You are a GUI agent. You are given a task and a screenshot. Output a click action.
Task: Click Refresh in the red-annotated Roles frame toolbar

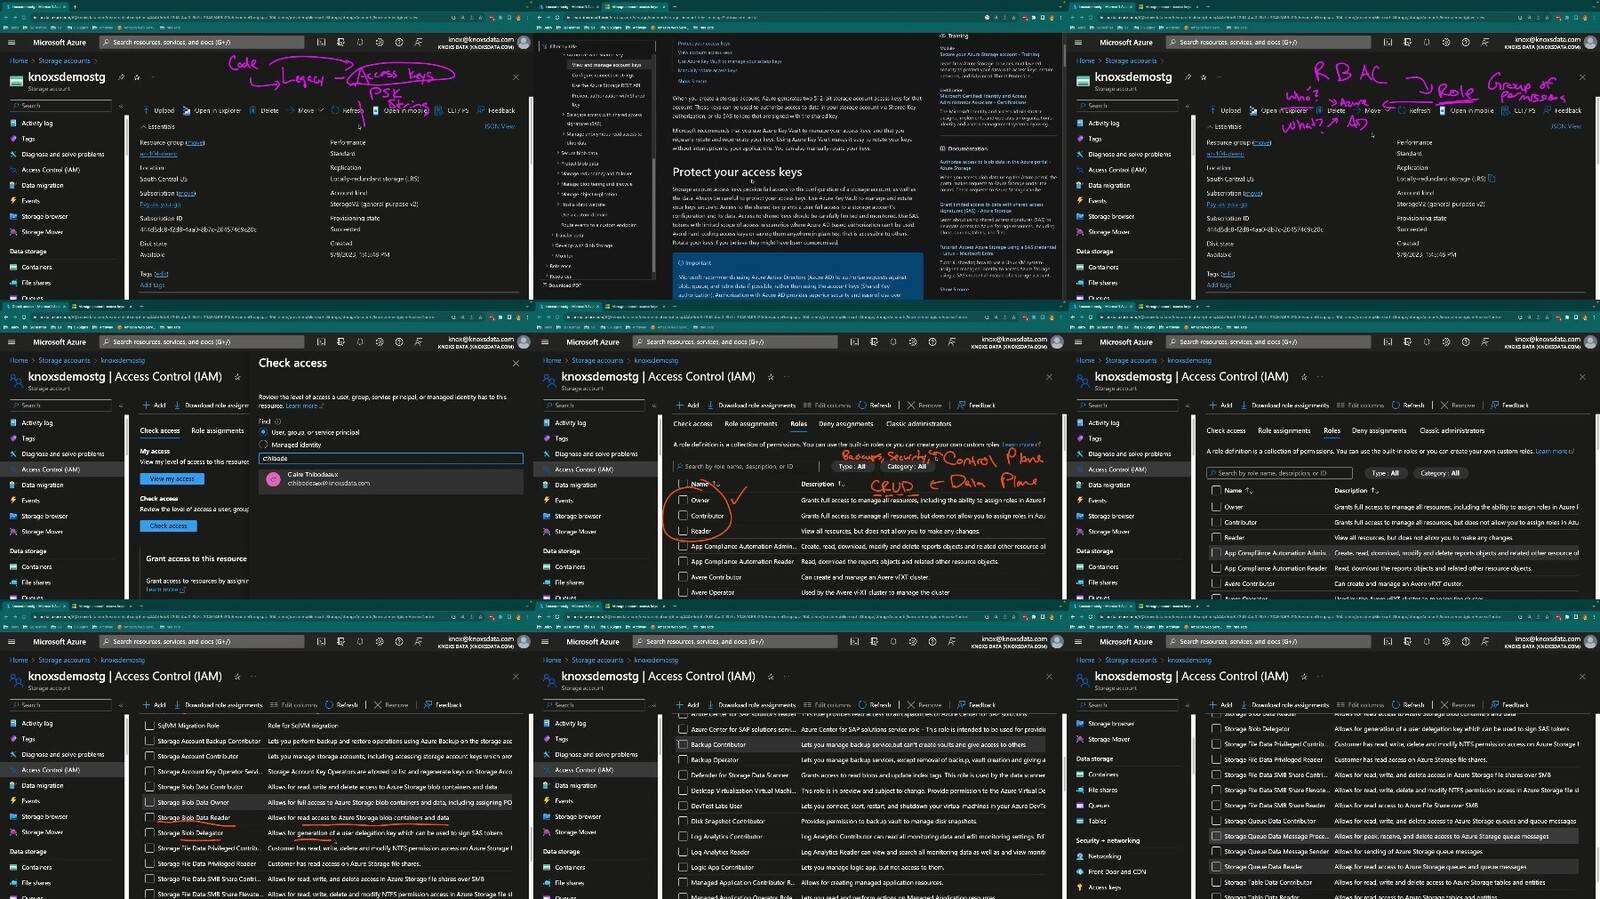(x=875, y=405)
